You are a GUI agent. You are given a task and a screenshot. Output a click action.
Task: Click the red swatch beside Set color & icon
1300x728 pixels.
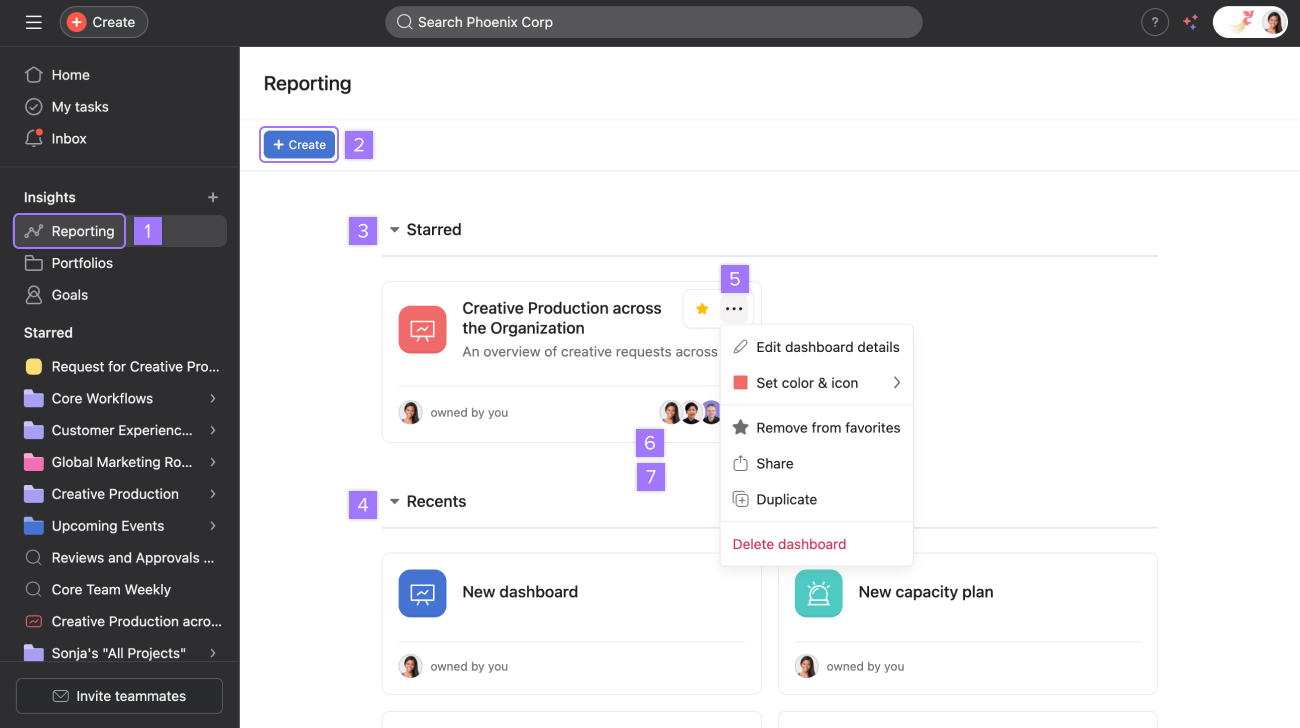pyautogui.click(x=741, y=382)
